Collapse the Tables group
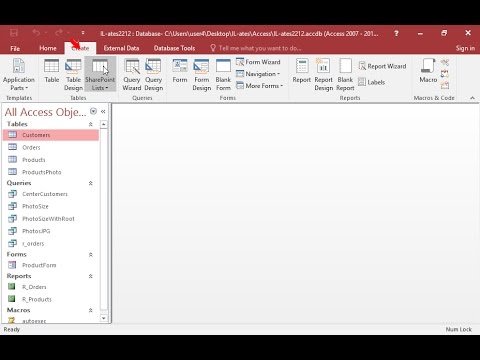Screen dimensions: 480x360 [90, 124]
